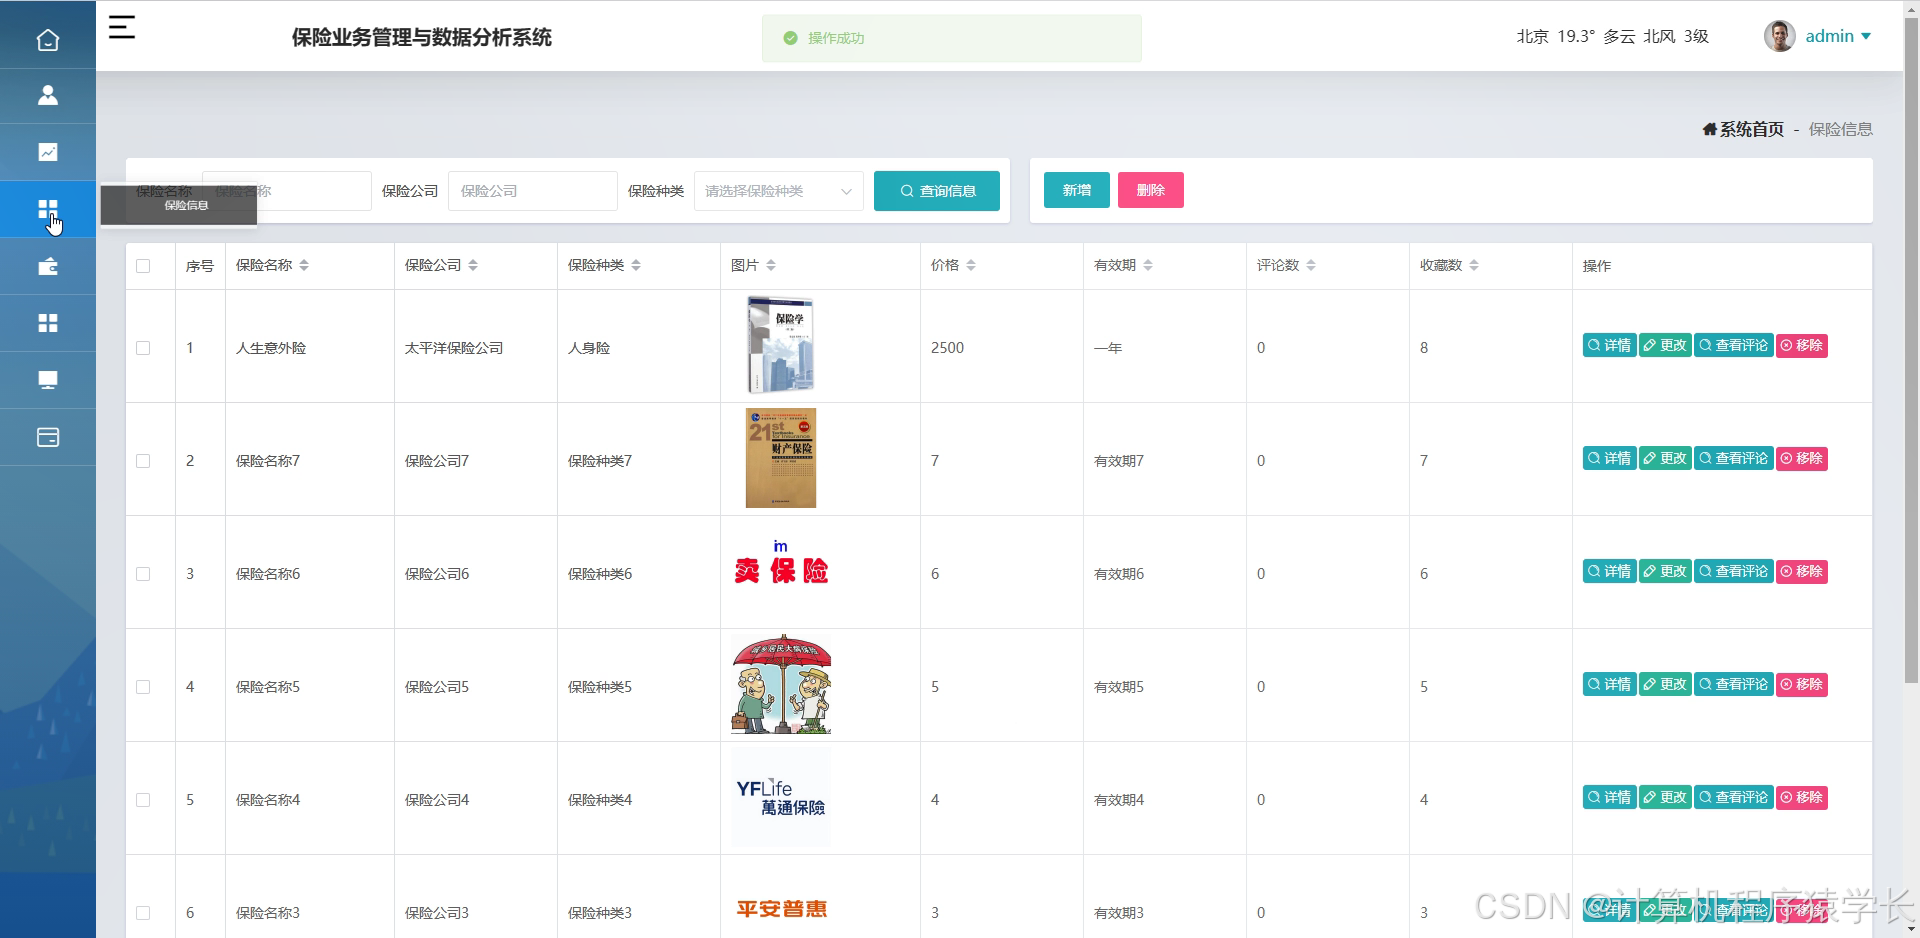Click 更改 for 保险名称7
This screenshot has width=1920, height=938.
tap(1666, 458)
